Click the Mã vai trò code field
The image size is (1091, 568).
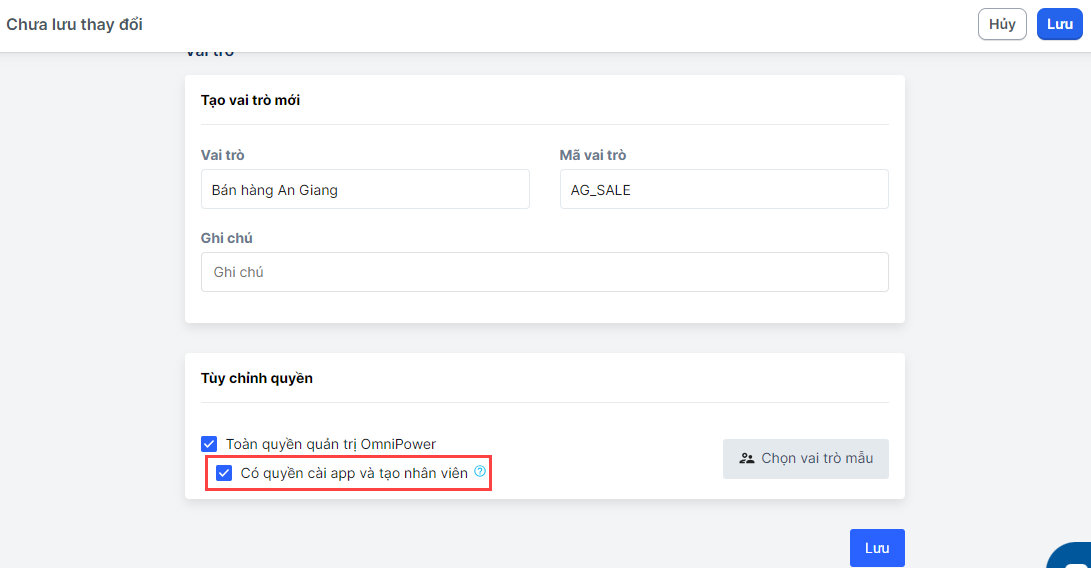click(x=724, y=189)
